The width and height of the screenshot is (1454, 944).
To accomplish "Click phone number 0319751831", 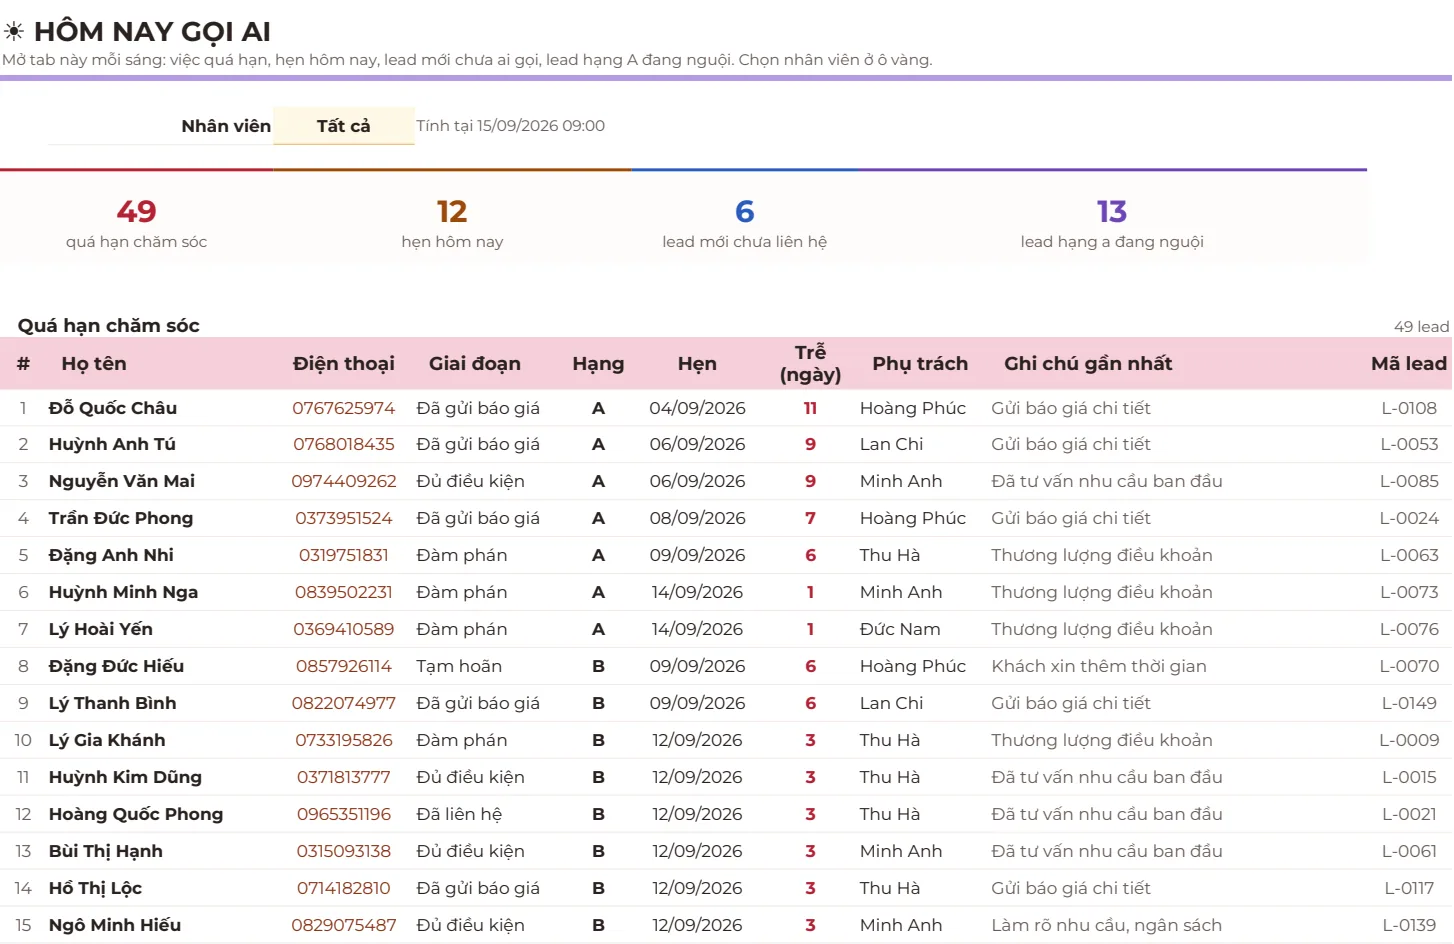I will coord(344,555).
